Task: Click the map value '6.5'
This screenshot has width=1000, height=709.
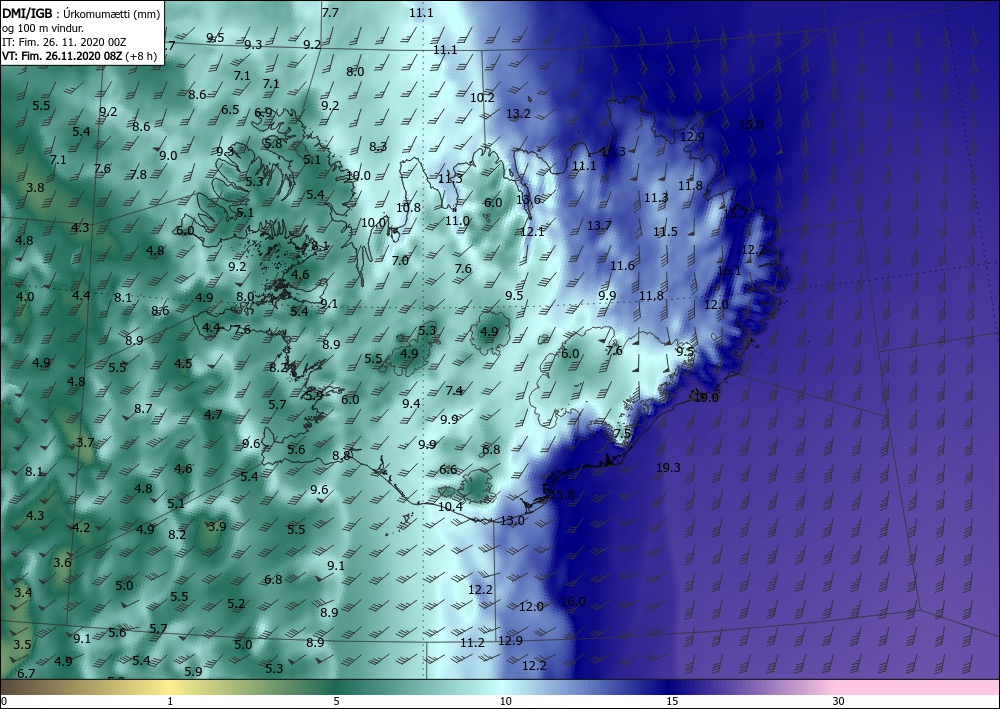Action: [x=230, y=110]
